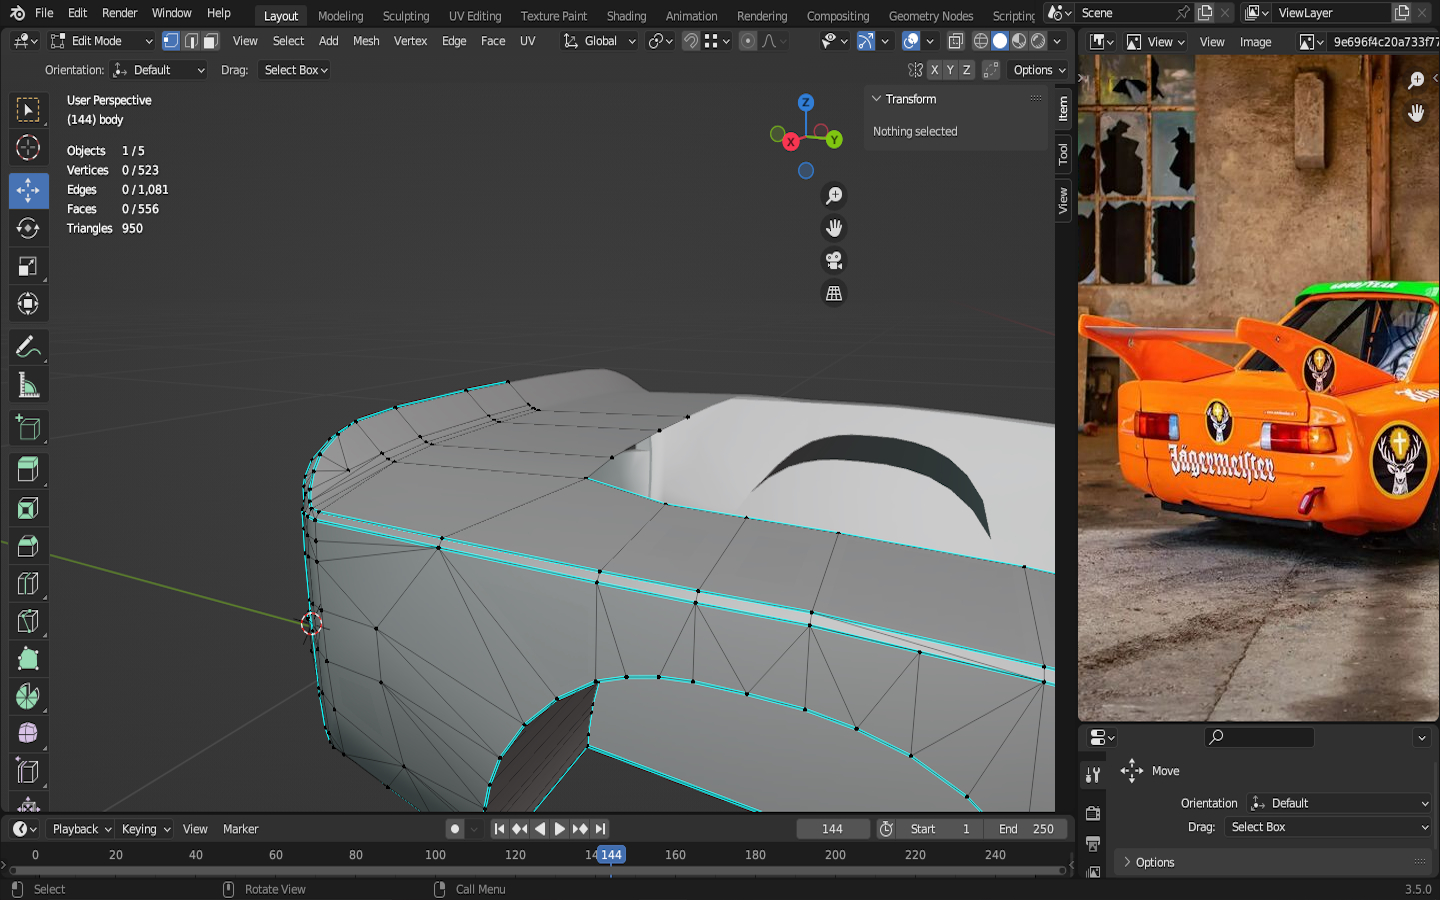Viewport: 1440px width, 900px height.
Task: Choose the Scale tool
Action: click(x=28, y=266)
